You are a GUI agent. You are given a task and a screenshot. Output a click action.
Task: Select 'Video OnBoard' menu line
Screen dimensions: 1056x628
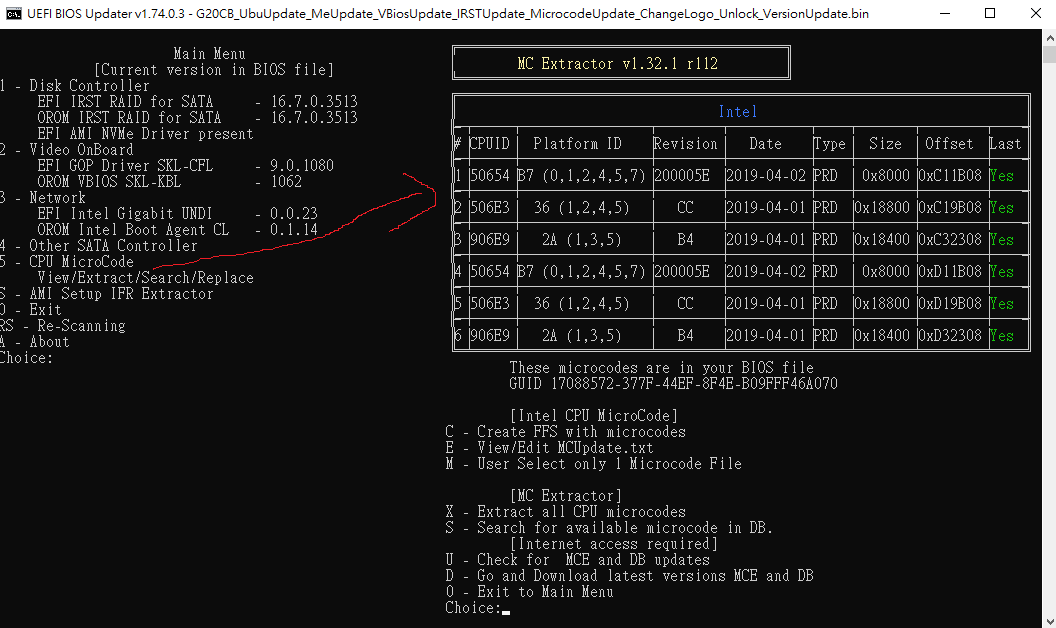pyautogui.click(x=66, y=150)
